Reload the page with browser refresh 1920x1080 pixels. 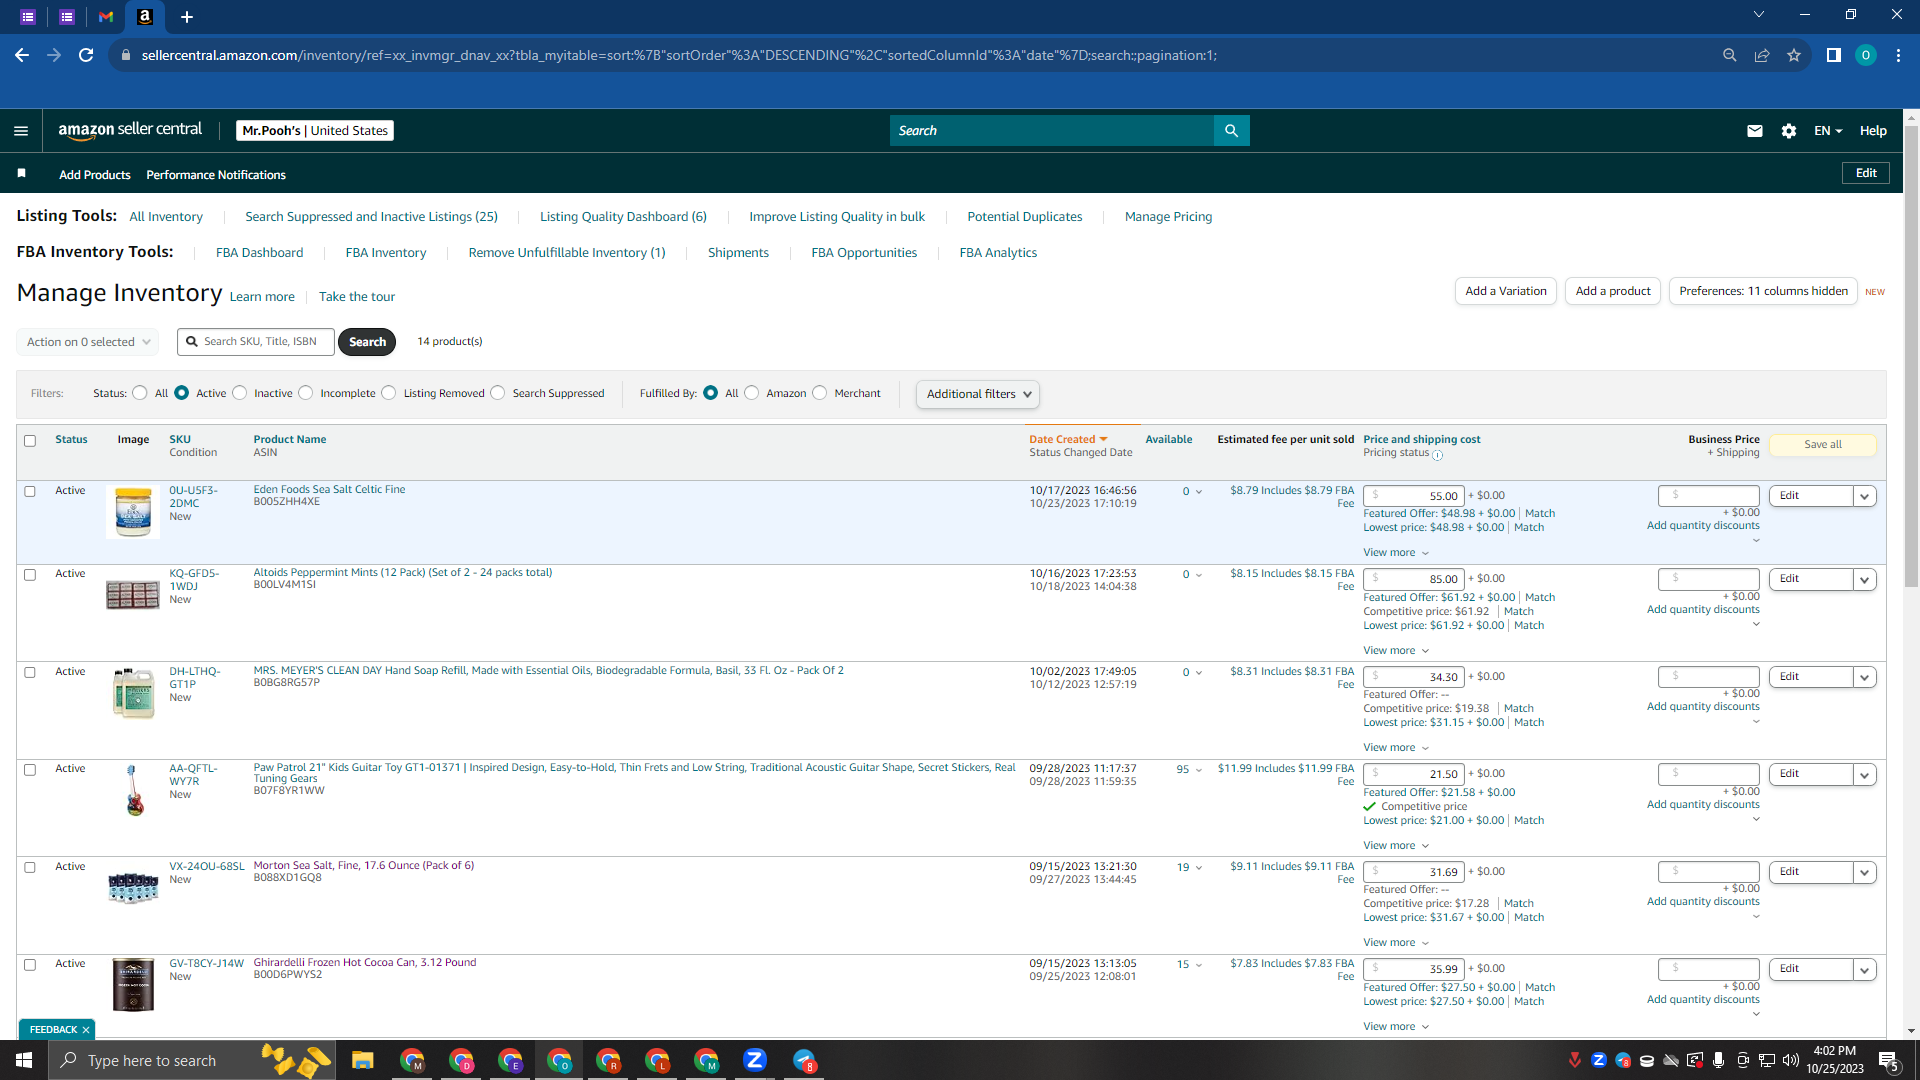[x=86, y=55]
